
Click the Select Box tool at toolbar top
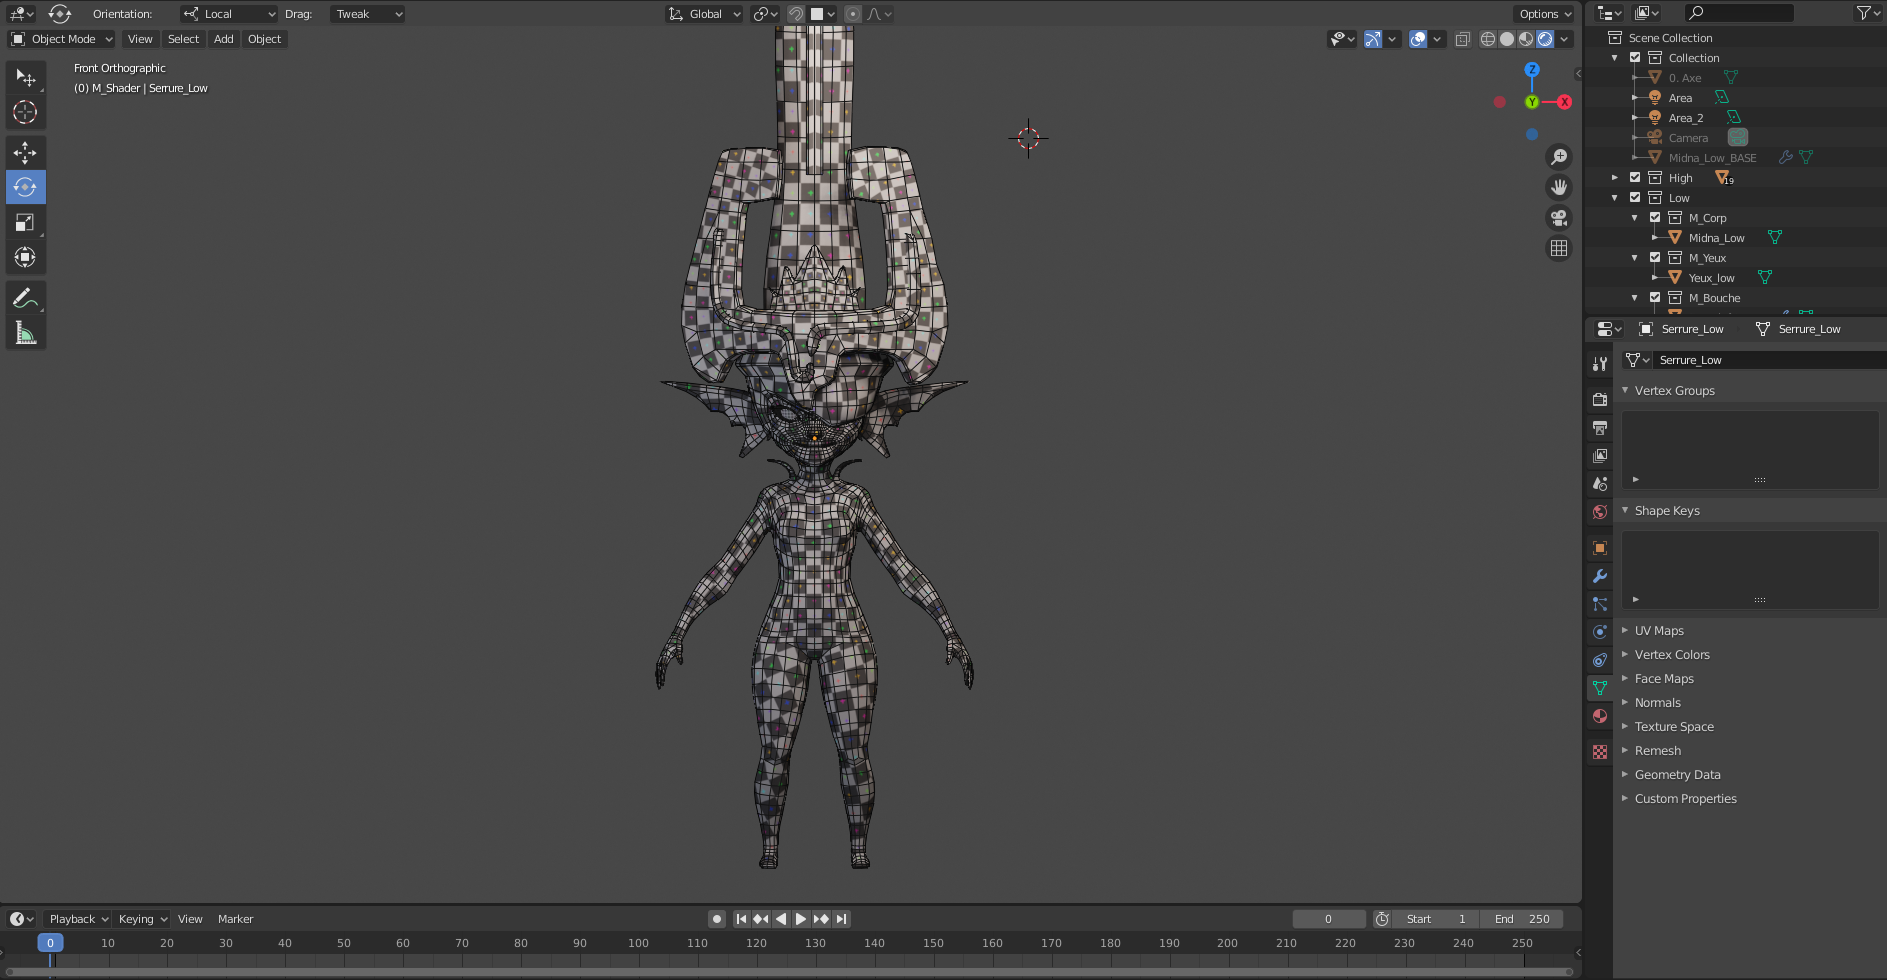click(25, 77)
